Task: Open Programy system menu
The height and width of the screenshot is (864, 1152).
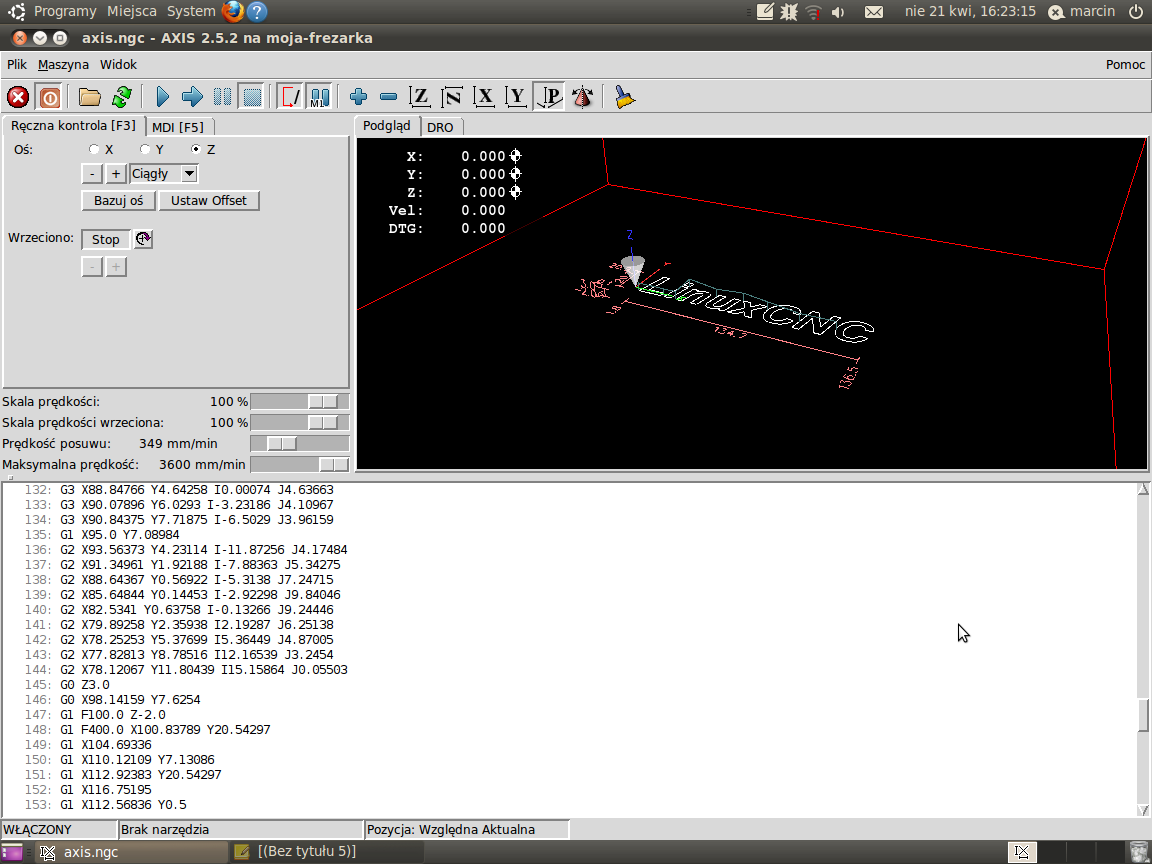Action: pyautogui.click(x=65, y=11)
